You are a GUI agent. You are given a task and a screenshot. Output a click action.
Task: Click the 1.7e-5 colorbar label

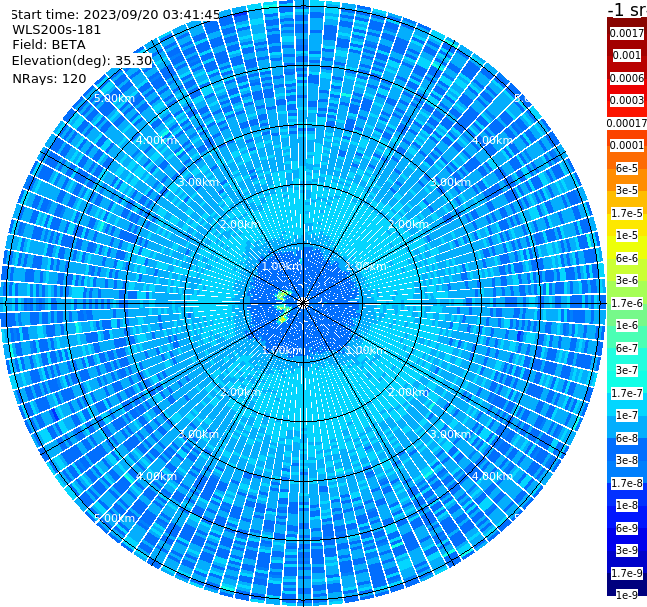pyautogui.click(x=627, y=213)
